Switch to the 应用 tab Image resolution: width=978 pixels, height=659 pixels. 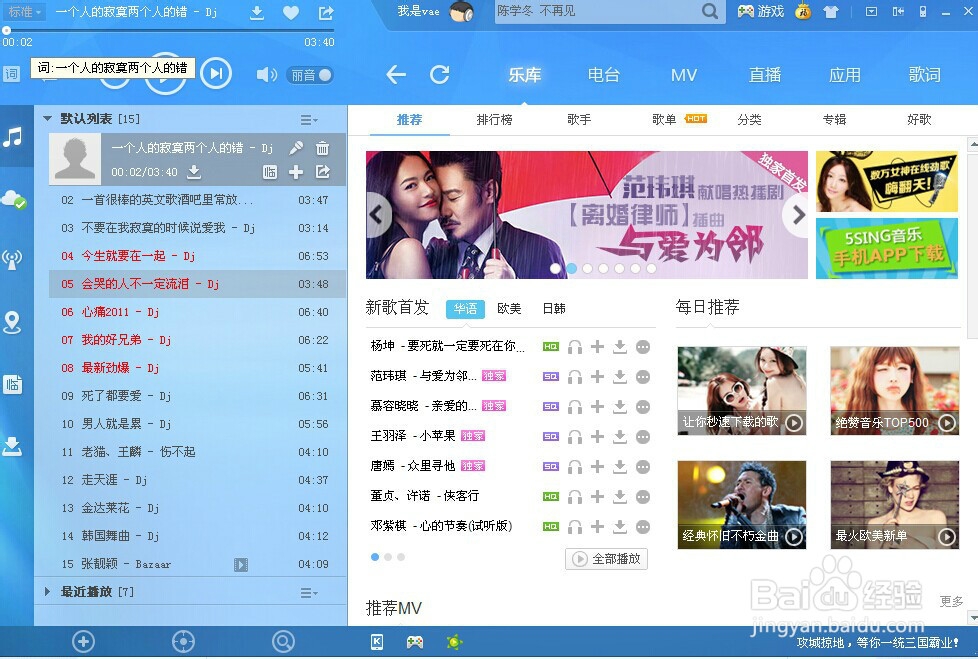[x=845, y=75]
